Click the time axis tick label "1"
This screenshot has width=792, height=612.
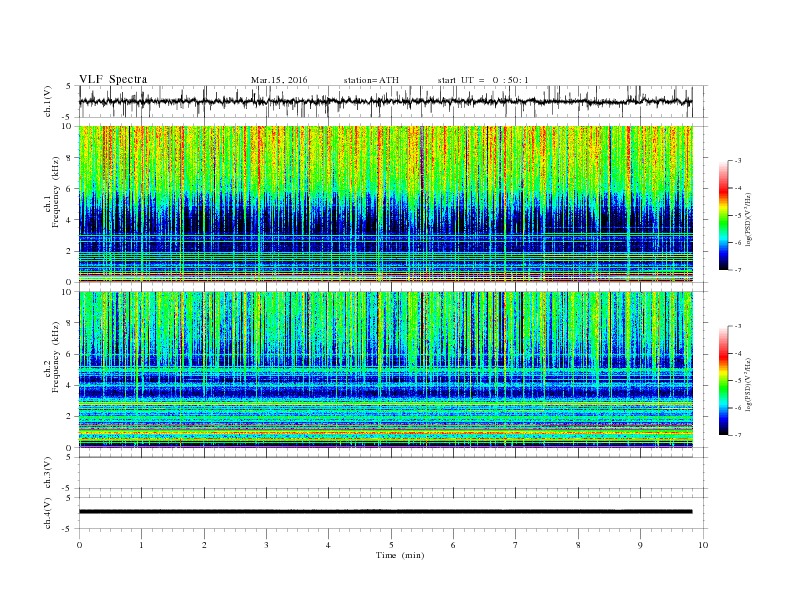(x=141, y=545)
